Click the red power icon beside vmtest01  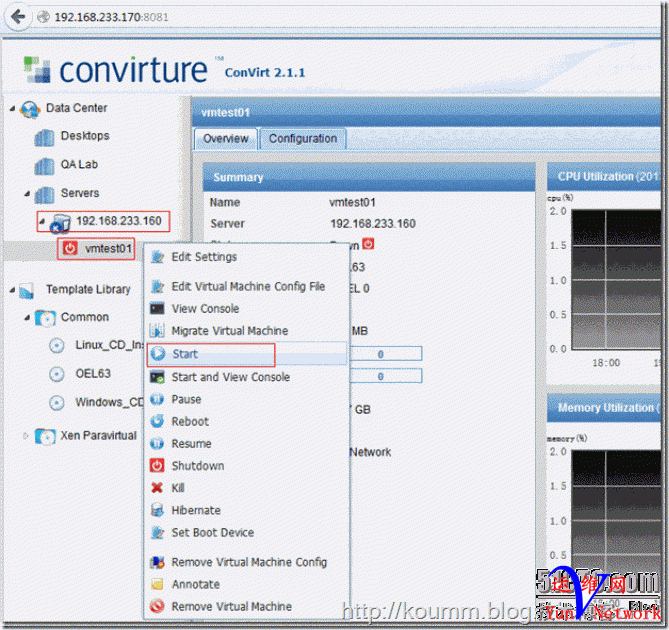click(x=70, y=248)
